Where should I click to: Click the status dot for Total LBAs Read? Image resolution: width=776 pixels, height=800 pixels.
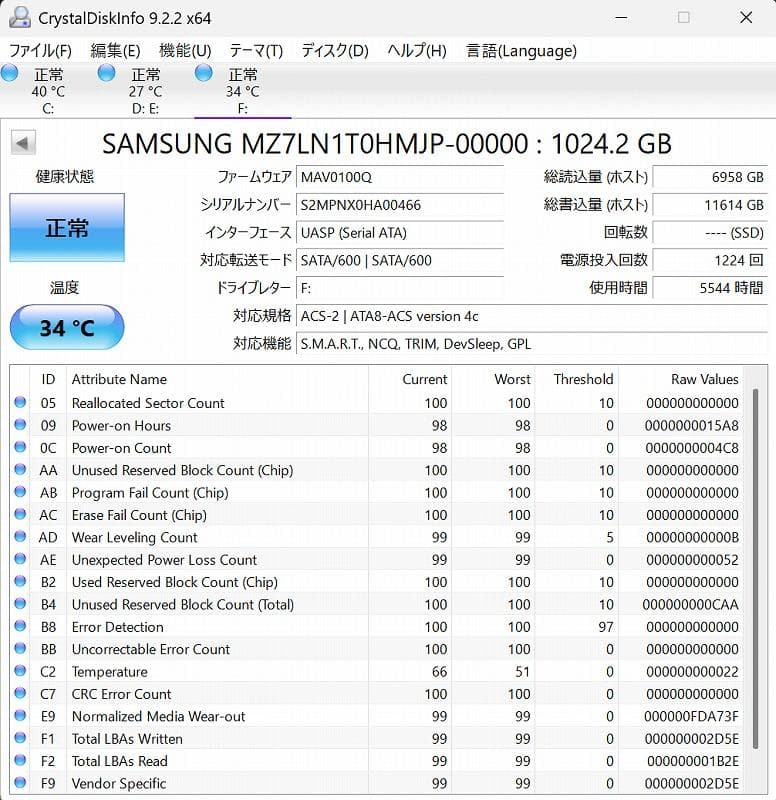[x=20, y=760]
